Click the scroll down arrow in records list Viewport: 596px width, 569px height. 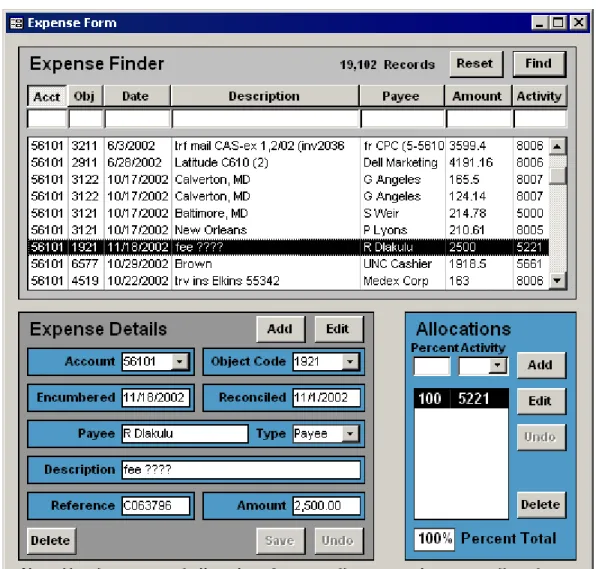557,281
